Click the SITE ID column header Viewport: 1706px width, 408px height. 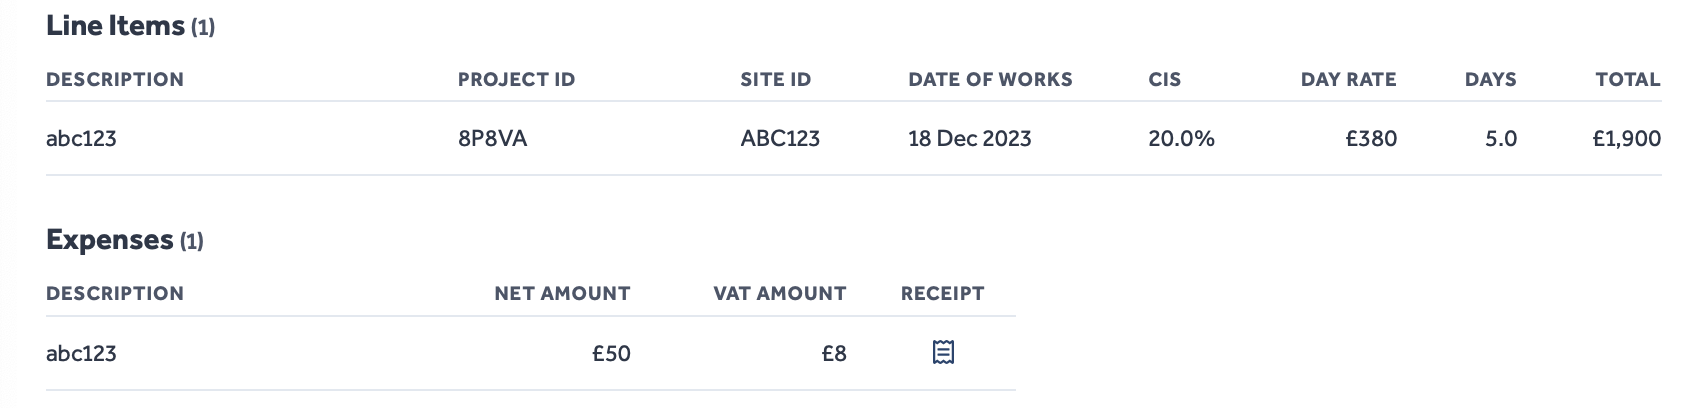(775, 80)
